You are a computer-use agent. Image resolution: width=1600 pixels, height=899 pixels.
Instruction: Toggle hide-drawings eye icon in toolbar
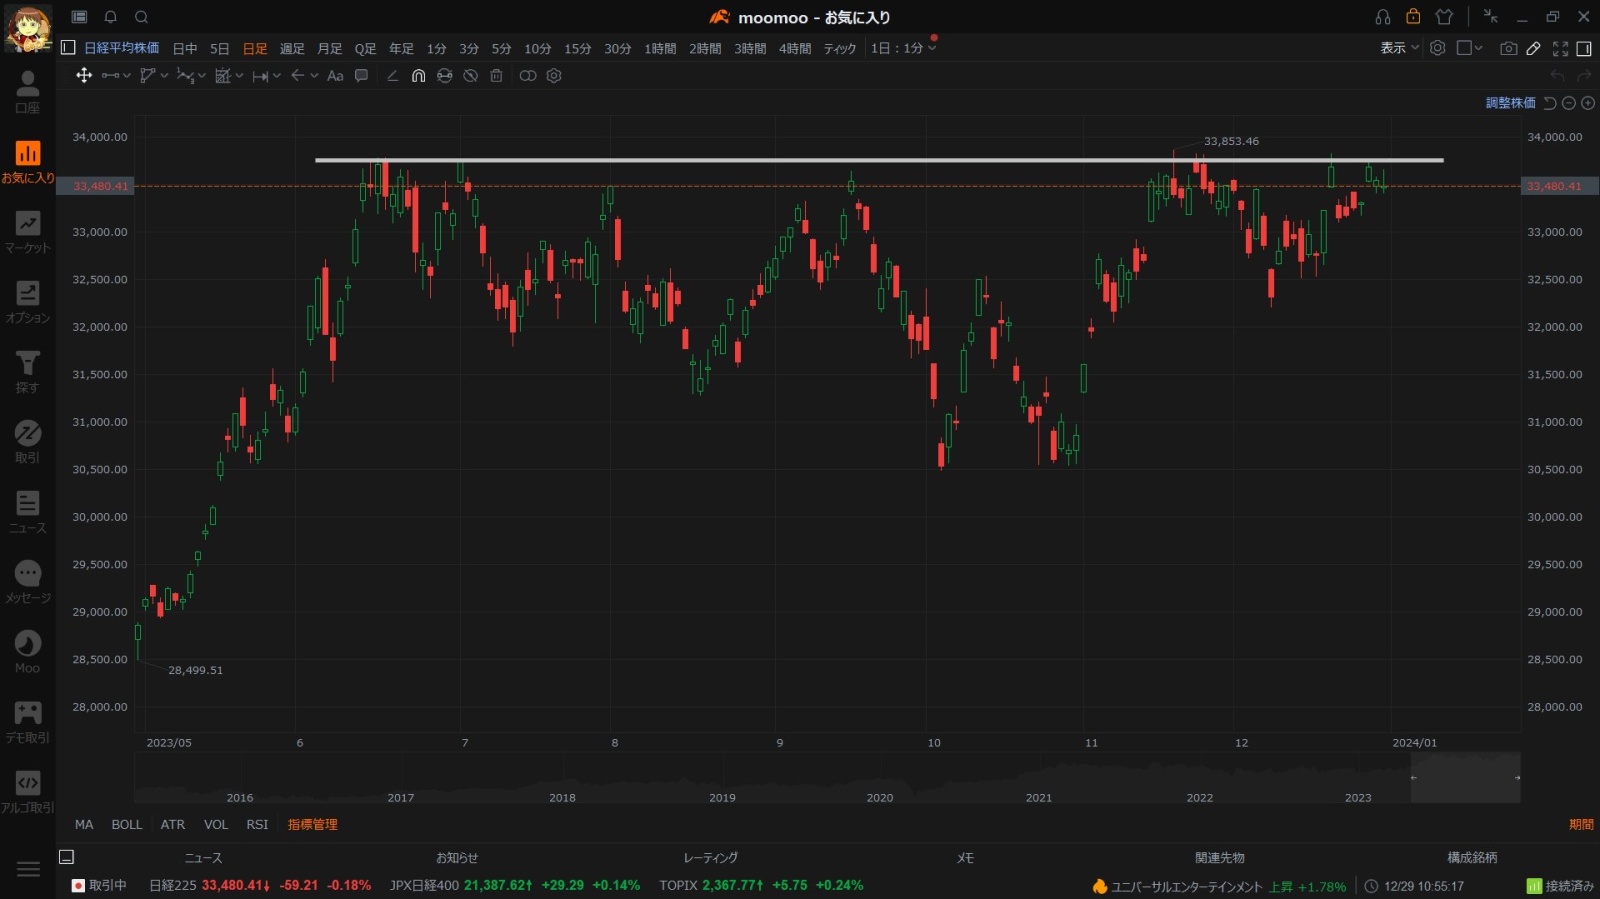click(x=470, y=76)
